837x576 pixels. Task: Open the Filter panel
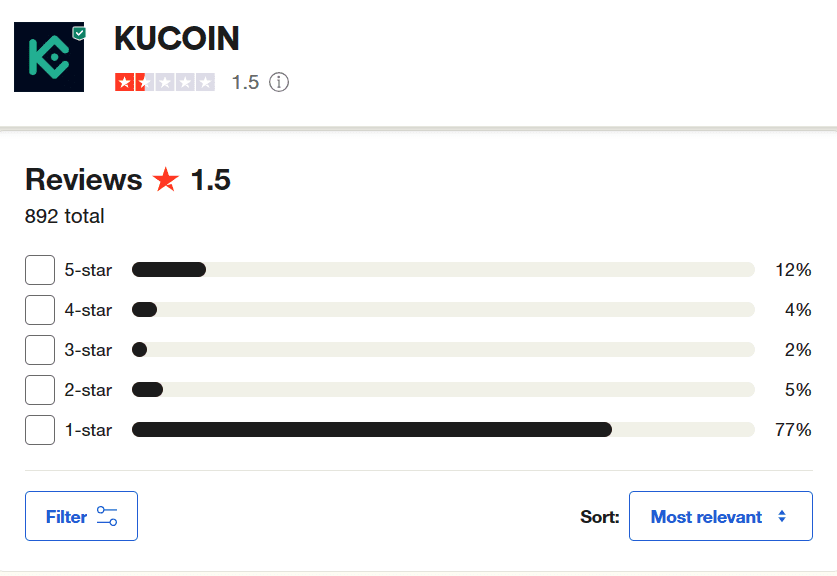[81, 515]
